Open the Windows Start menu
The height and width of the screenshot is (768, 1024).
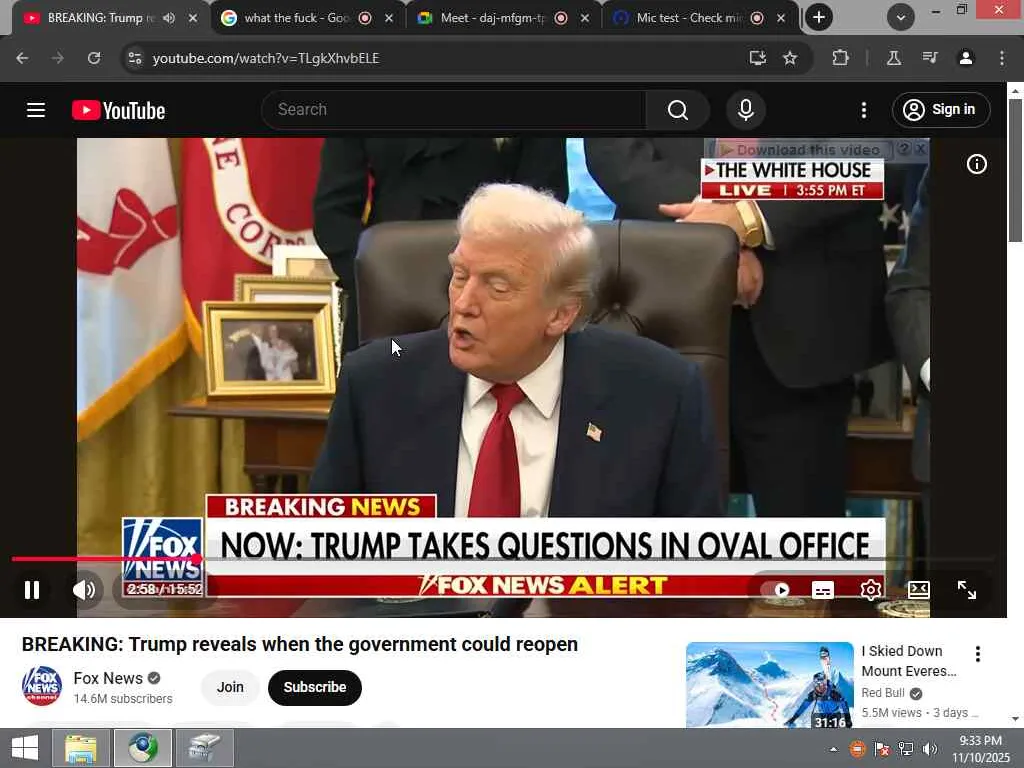[x=25, y=748]
